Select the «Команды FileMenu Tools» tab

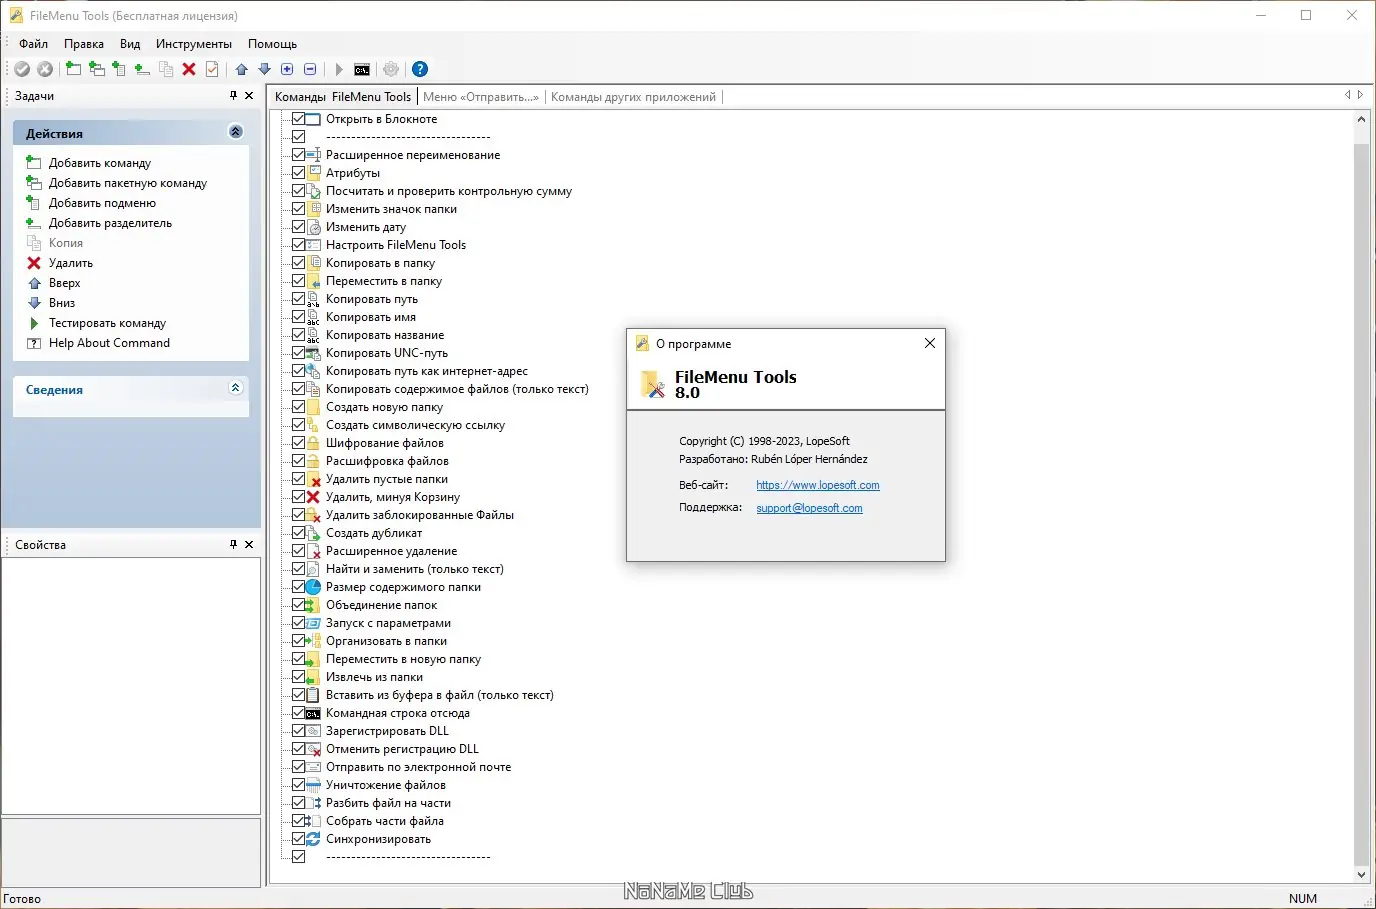coord(343,97)
